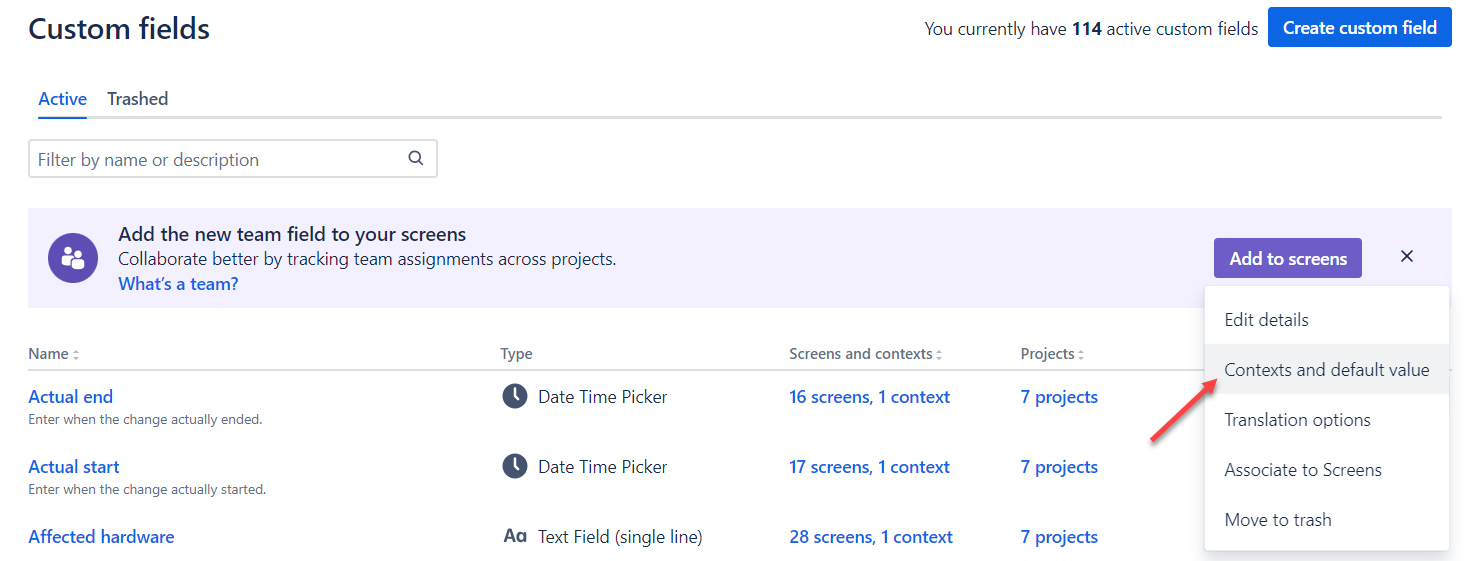The image size is (1482, 561).
Task: Click the search magnifier icon in filter box
Action: (x=416, y=158)
